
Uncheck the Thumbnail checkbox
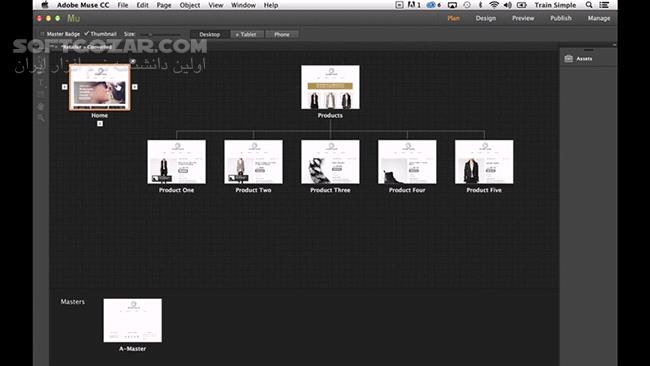(x=87, y=34)
